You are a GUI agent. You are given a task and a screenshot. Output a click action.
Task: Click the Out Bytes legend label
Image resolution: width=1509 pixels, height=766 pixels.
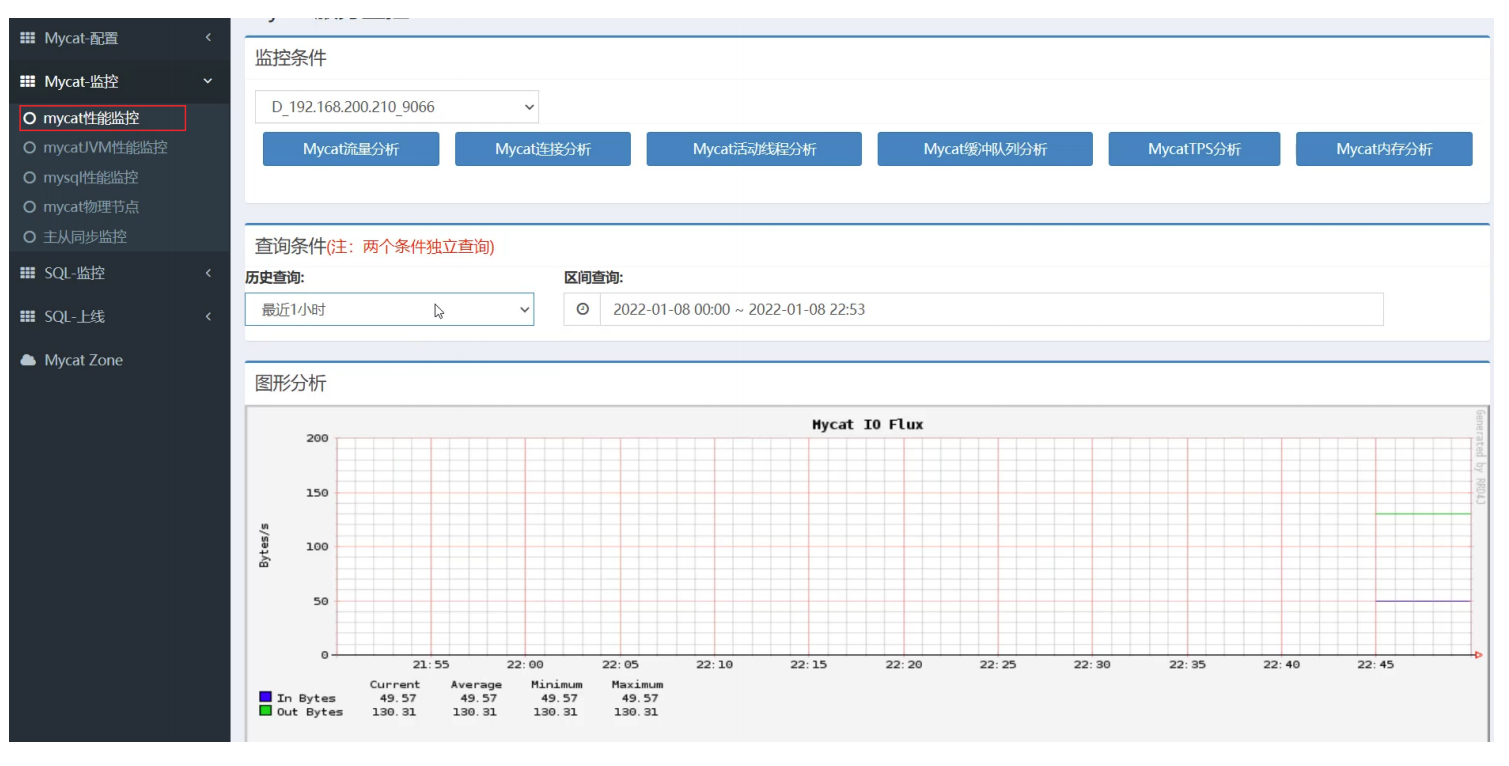pos(310,712)
